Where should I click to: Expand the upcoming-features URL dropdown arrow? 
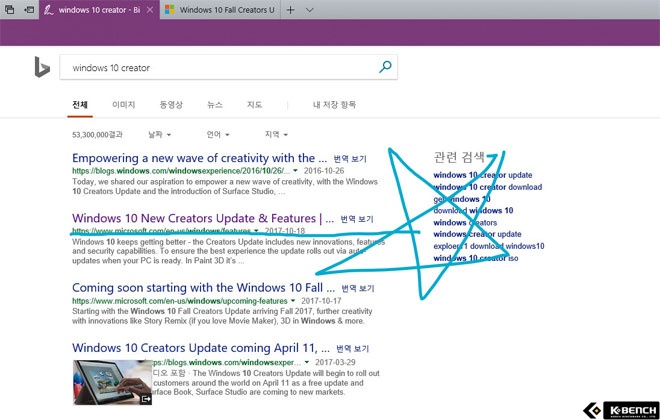293,301
